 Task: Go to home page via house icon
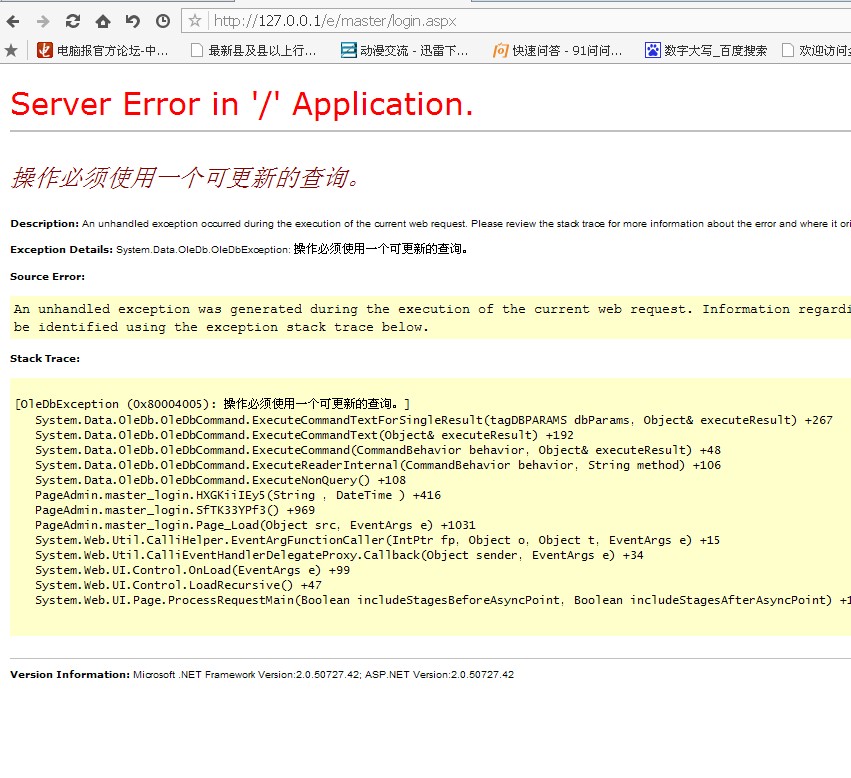(x=102, y=21)
